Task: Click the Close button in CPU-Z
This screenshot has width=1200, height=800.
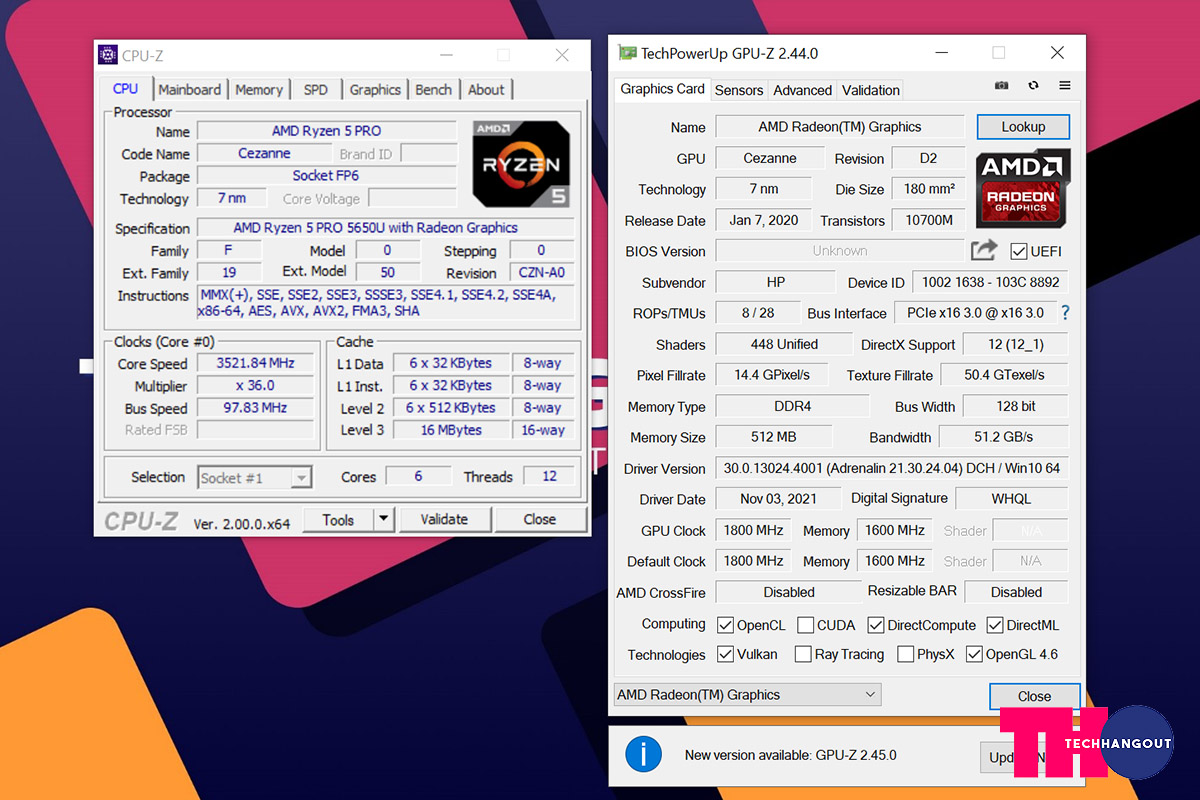Action: click(x=539, y=519)
